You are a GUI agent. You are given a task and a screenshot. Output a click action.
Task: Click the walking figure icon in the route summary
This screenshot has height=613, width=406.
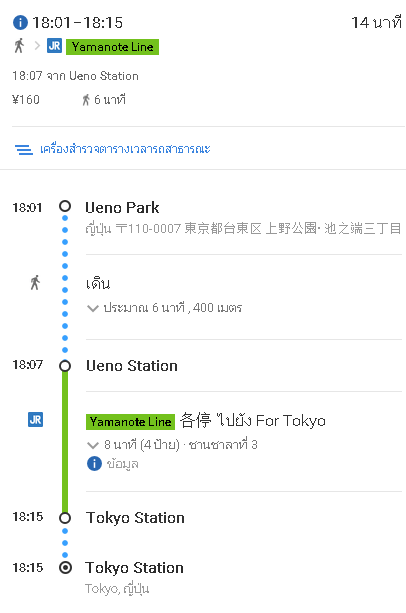[x=19, y=46]
